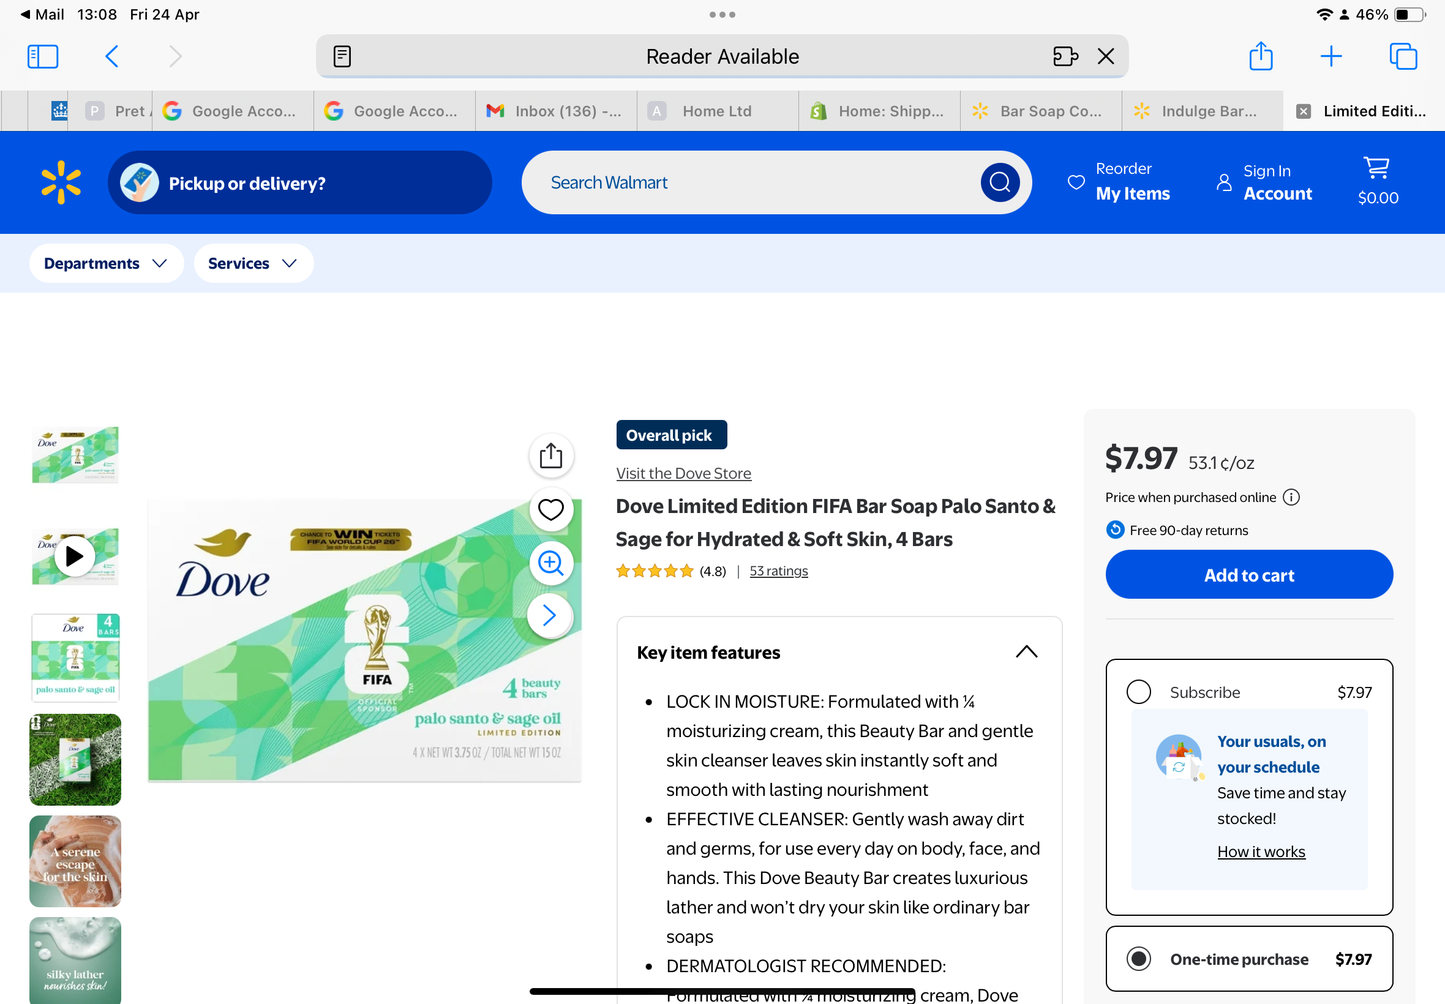Add product to favorites with heart icon
This screenshot has height=1004, width=1445.
(x=551, y=509)
